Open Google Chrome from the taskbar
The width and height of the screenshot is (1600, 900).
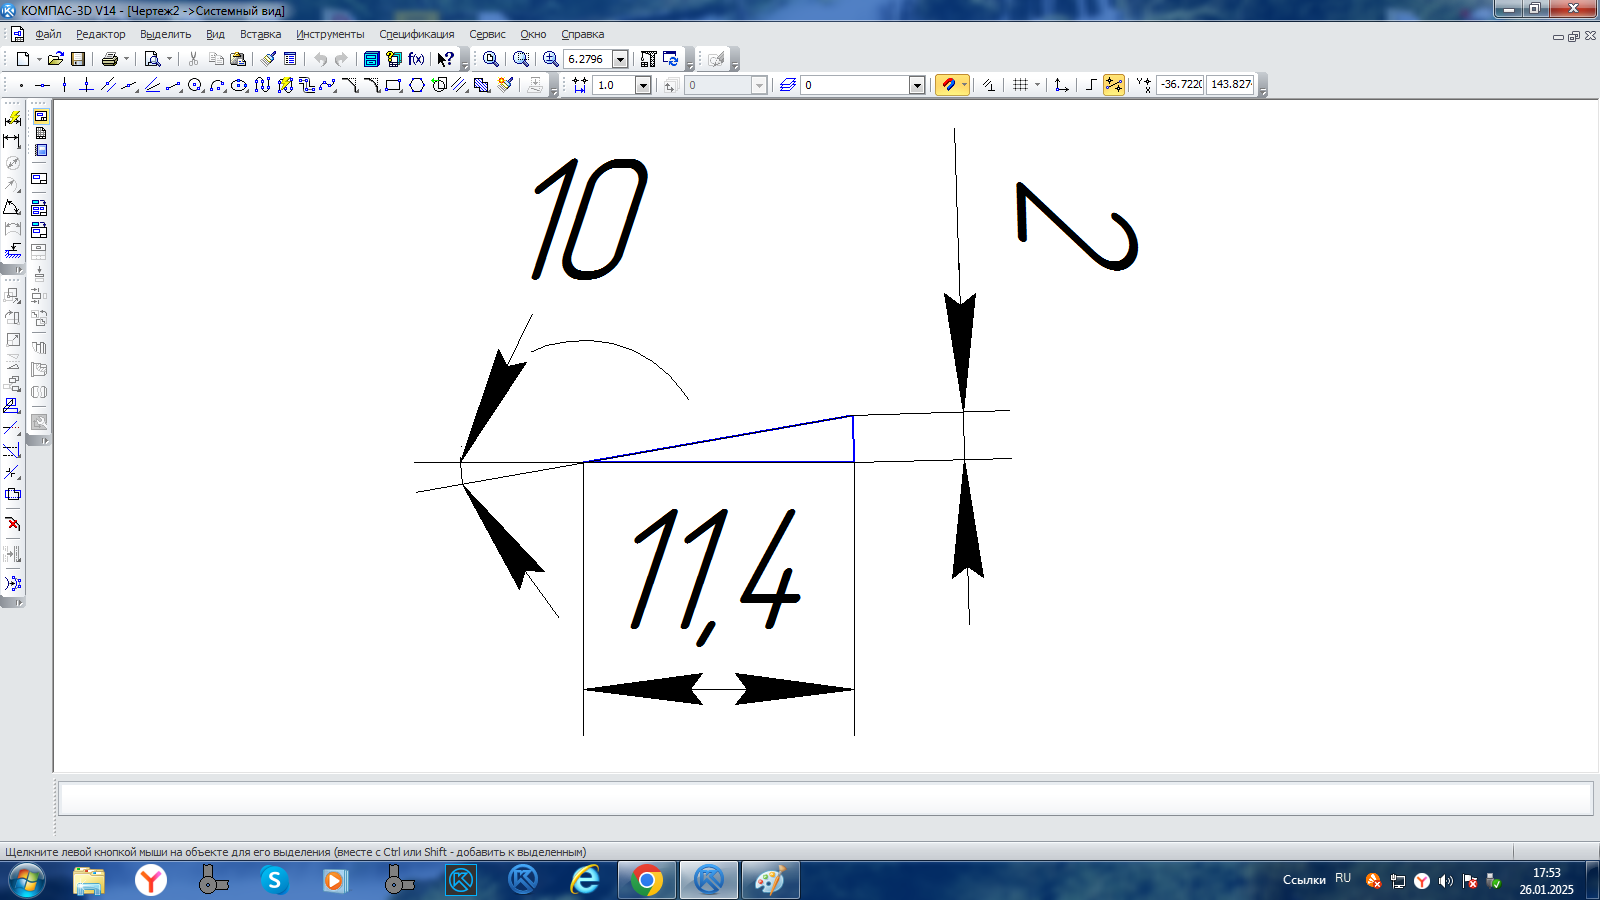point(647,880)
